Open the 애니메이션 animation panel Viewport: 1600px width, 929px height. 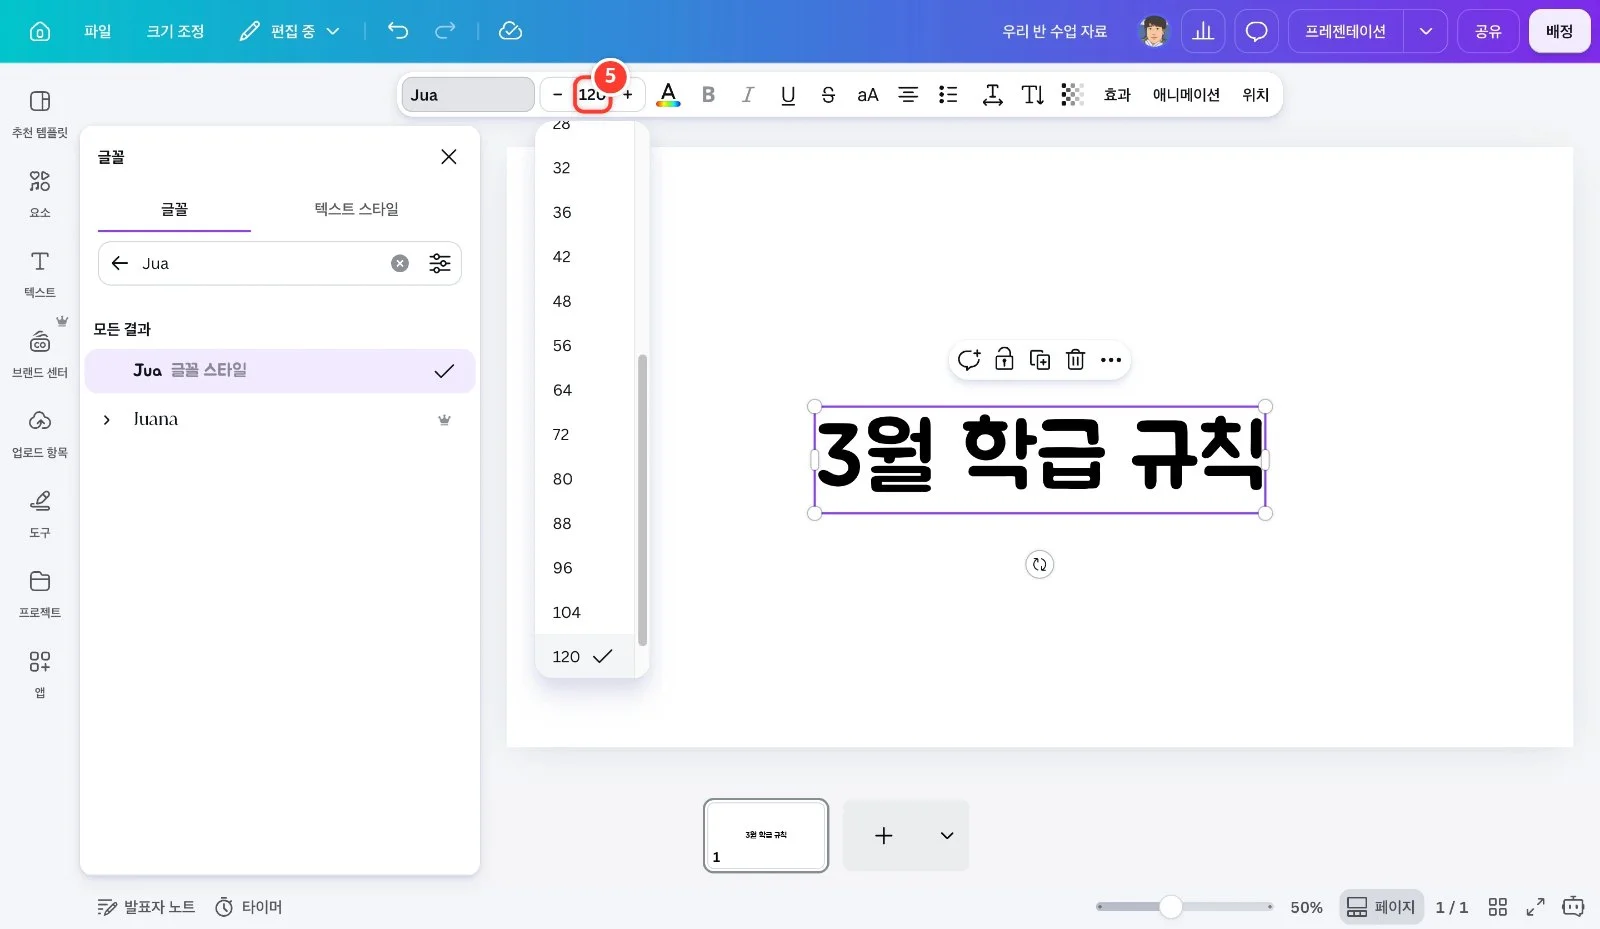click(1186, 95)
